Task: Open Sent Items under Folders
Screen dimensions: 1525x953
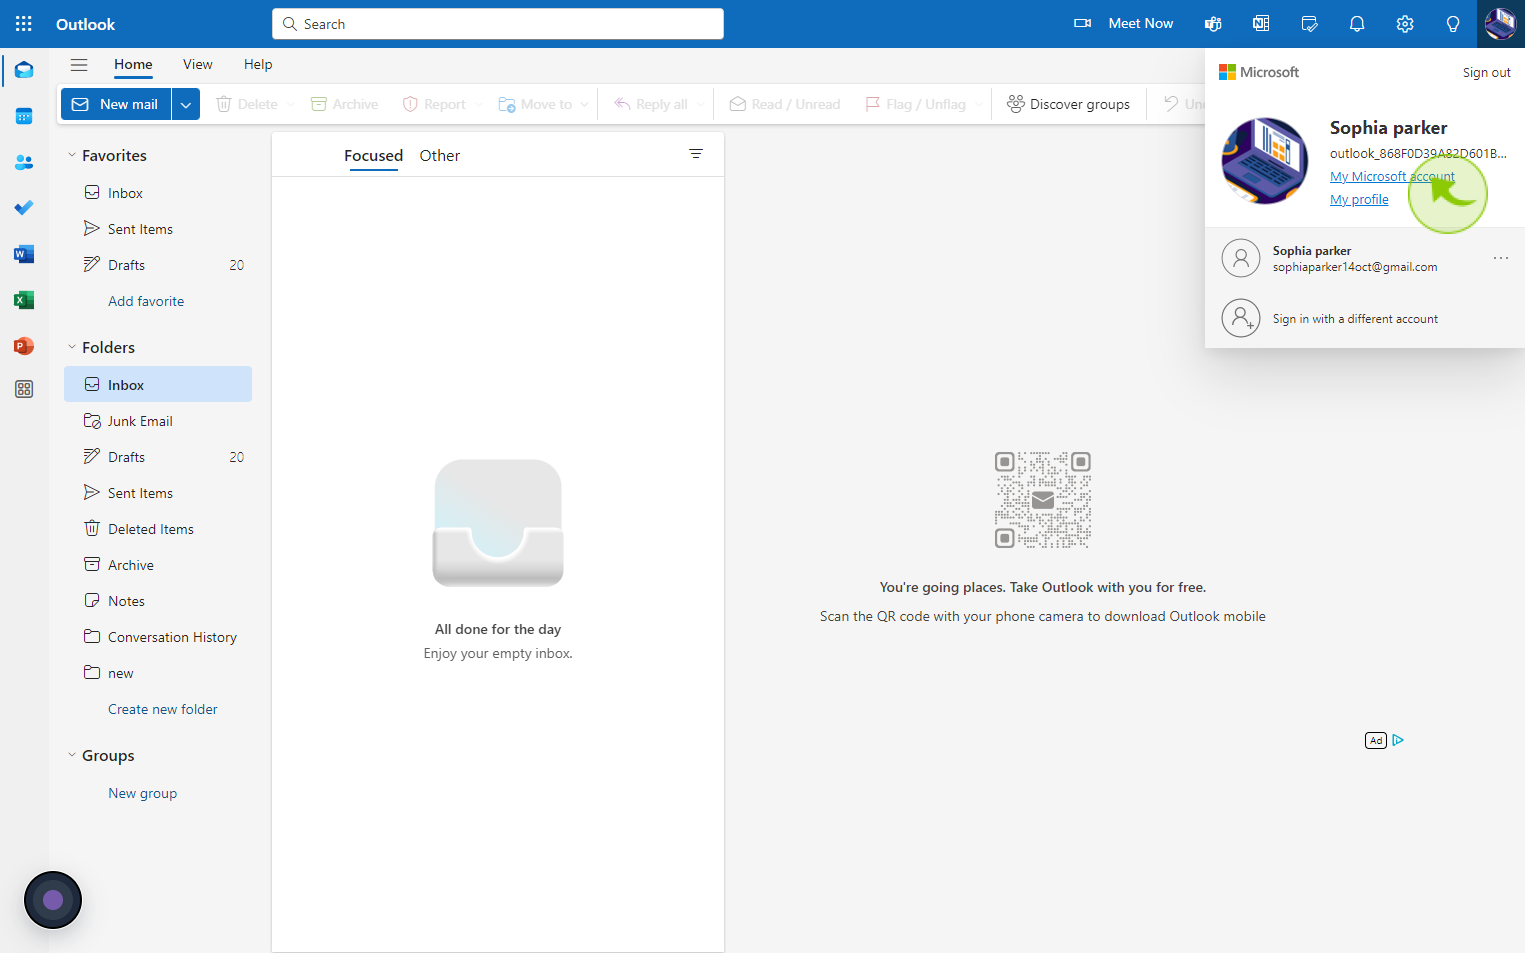Action: click(158, 493)
